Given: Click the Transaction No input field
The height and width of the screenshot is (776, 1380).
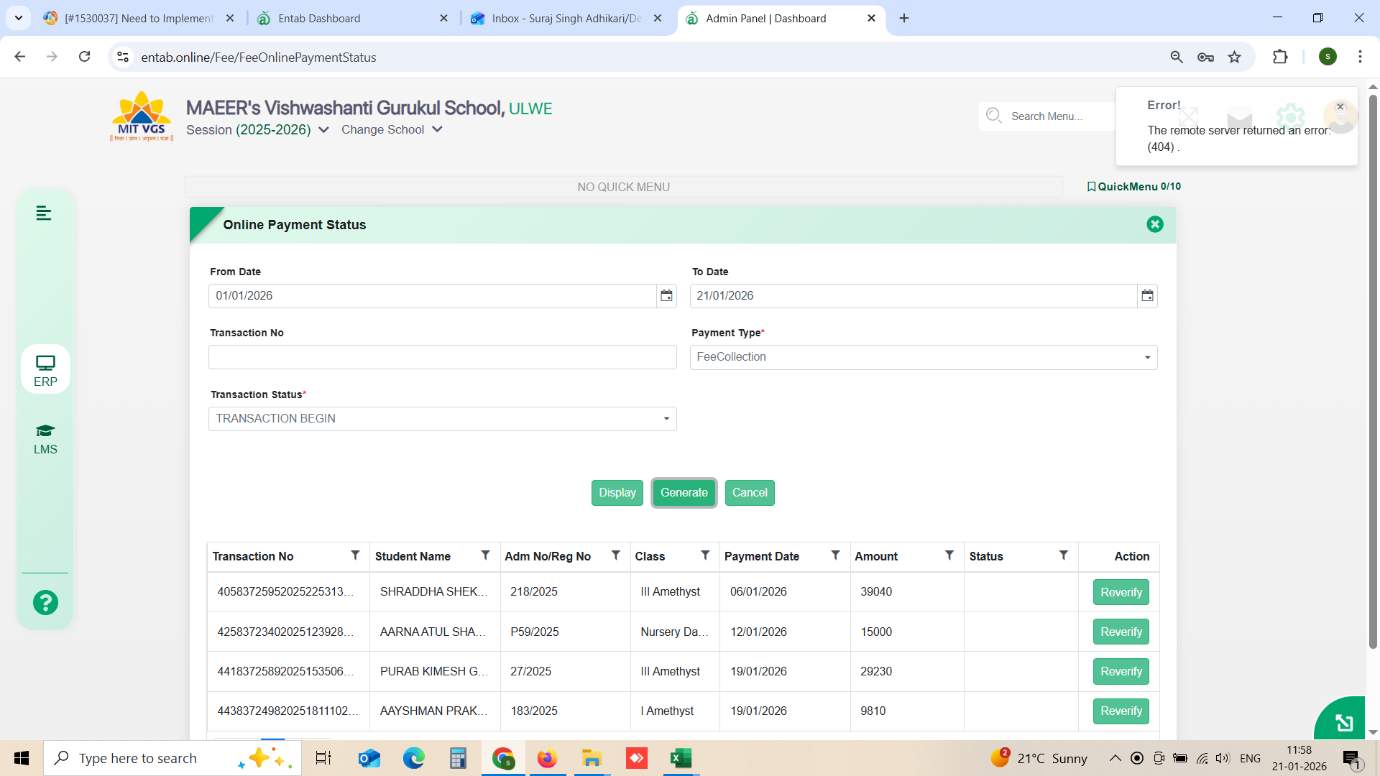Looking at the screenshot, I should click(x=442, y=357).
